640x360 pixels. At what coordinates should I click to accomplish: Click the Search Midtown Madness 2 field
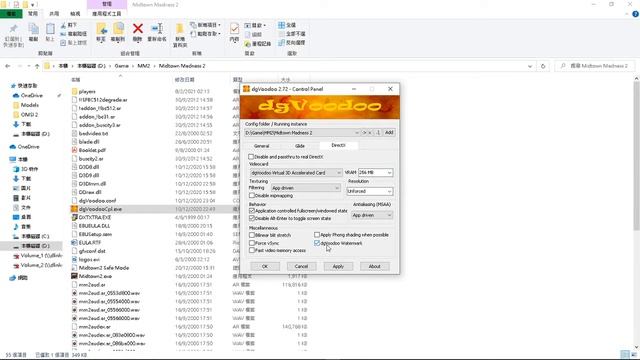click(x=595, y=66)
